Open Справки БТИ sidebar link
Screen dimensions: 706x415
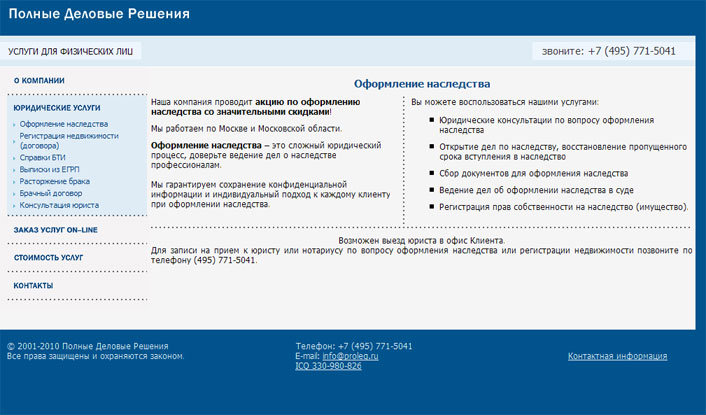click(42, 158)
